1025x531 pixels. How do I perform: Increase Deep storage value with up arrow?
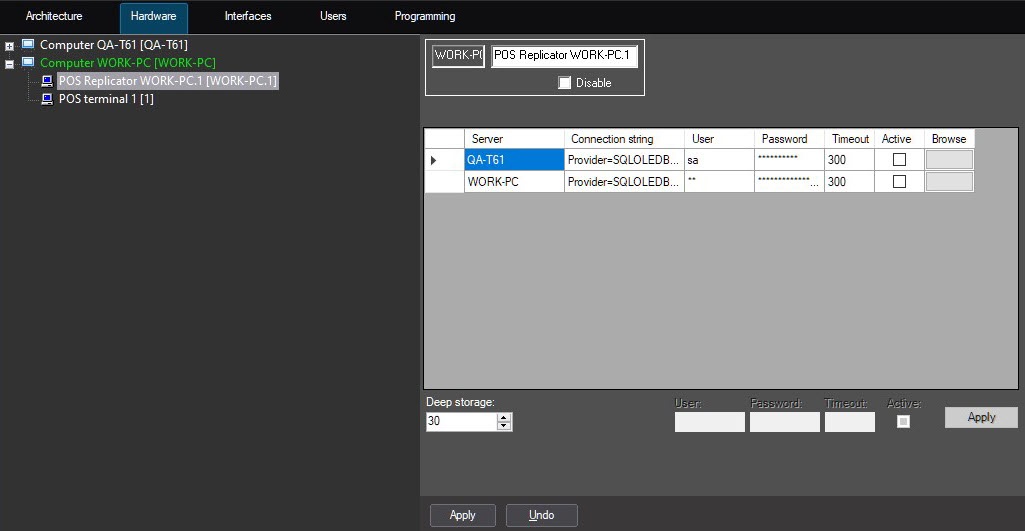click(504, 417)
